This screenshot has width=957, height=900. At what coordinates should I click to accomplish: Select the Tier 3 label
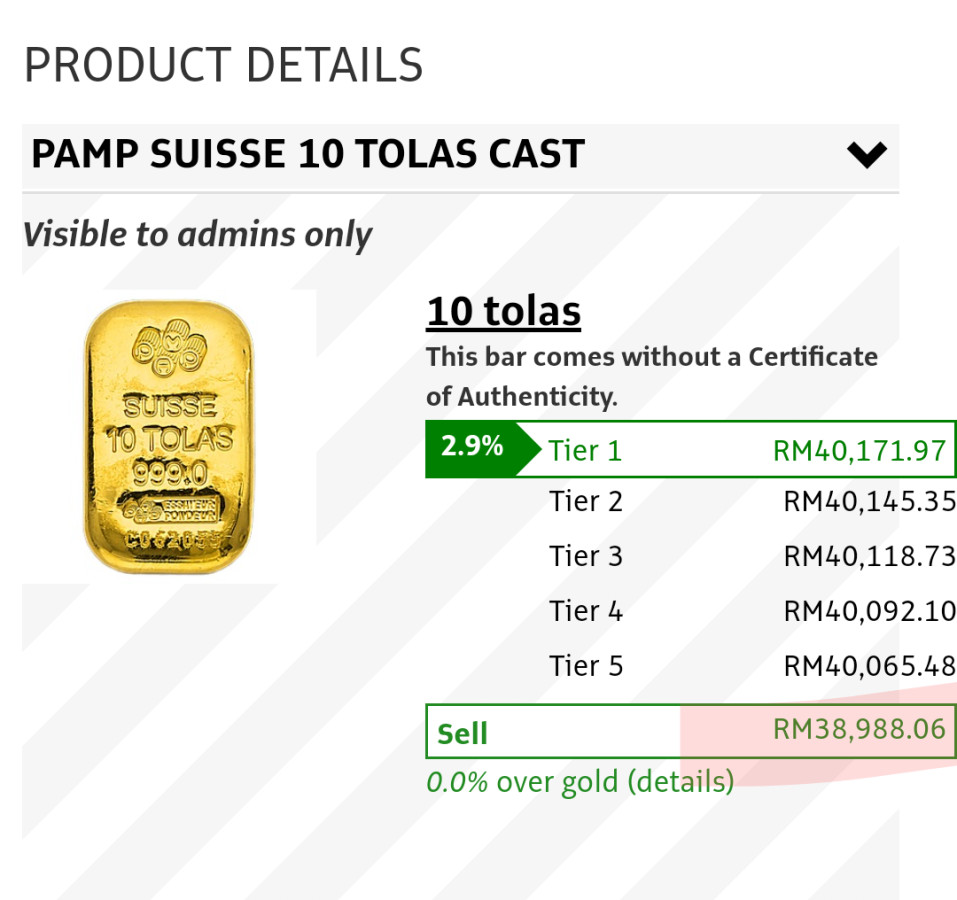coord(585,555)
